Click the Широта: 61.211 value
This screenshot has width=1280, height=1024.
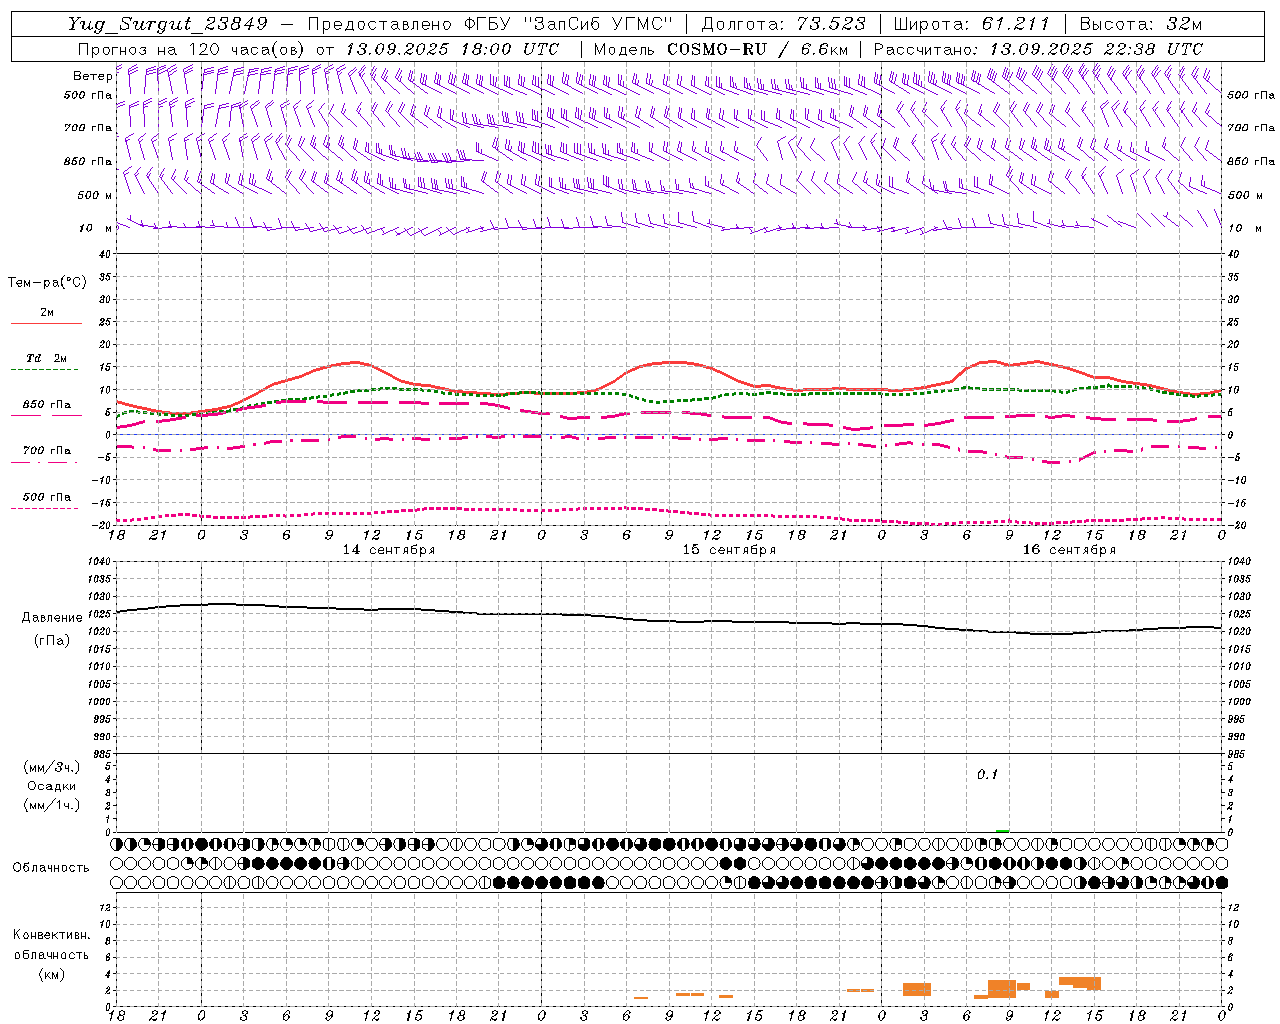point(971,24)
